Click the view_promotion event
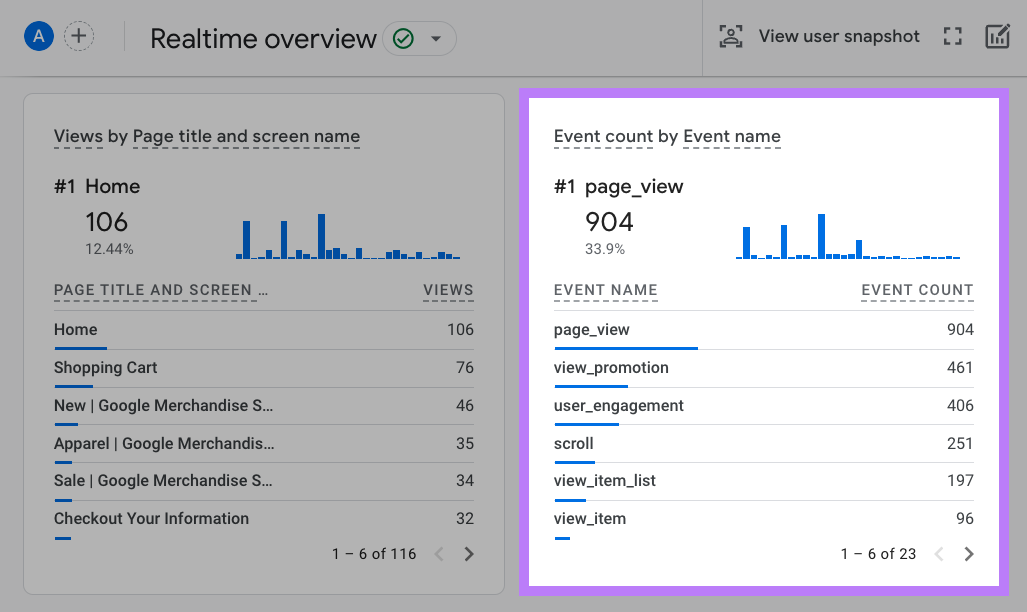Viewport: 1027px width, 612px height. coord(611,367)
